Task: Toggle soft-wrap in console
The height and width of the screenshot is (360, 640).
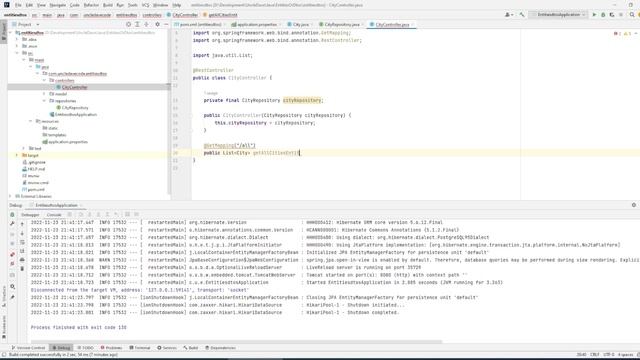Action: tap(22, 242)
